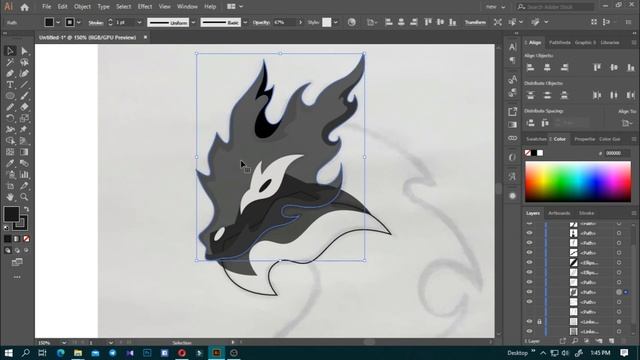The width and height of the screenshot is (640, 360).
Task: Select the Magic Wand tool
Action: [x=10, y=62]
